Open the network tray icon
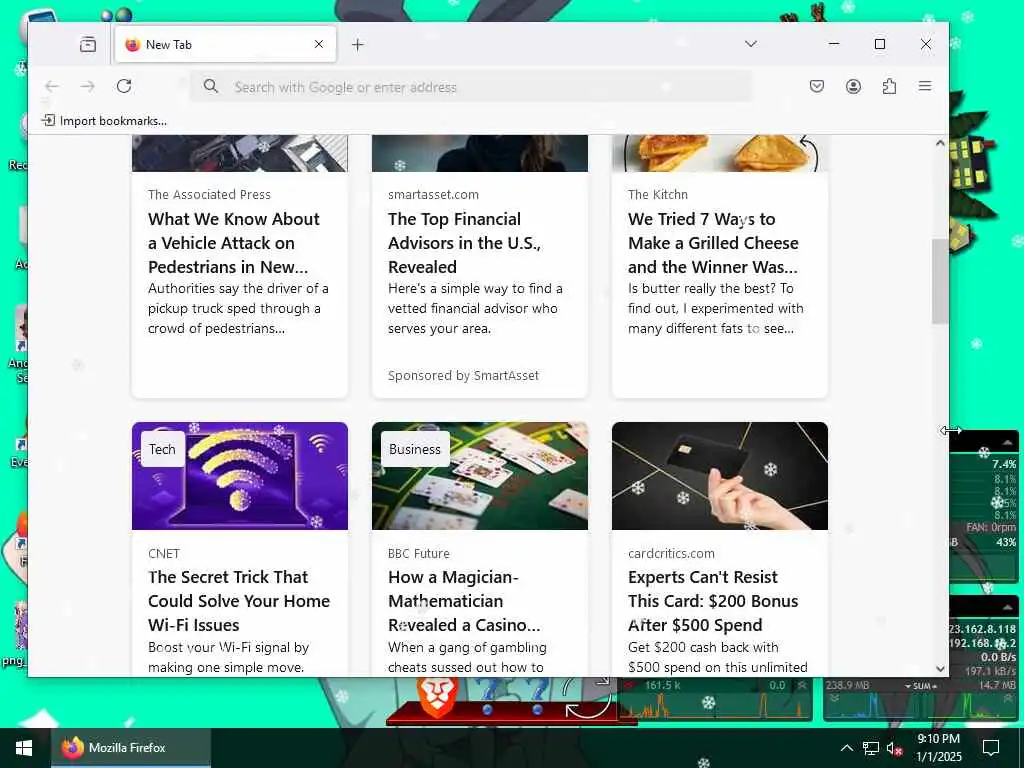The image size is (1024, 768). pyautogui.click(x=871, y=748)
